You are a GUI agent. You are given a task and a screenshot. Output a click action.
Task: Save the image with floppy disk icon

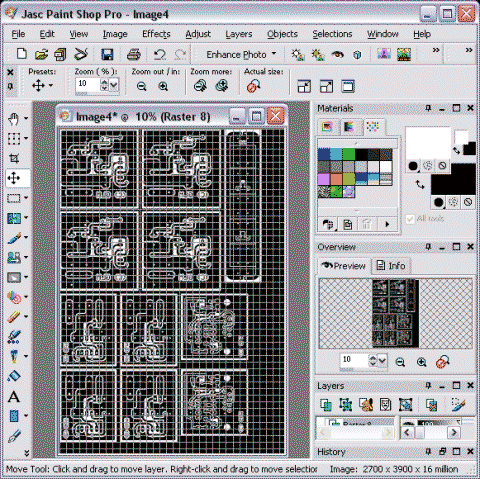[107, 54]
